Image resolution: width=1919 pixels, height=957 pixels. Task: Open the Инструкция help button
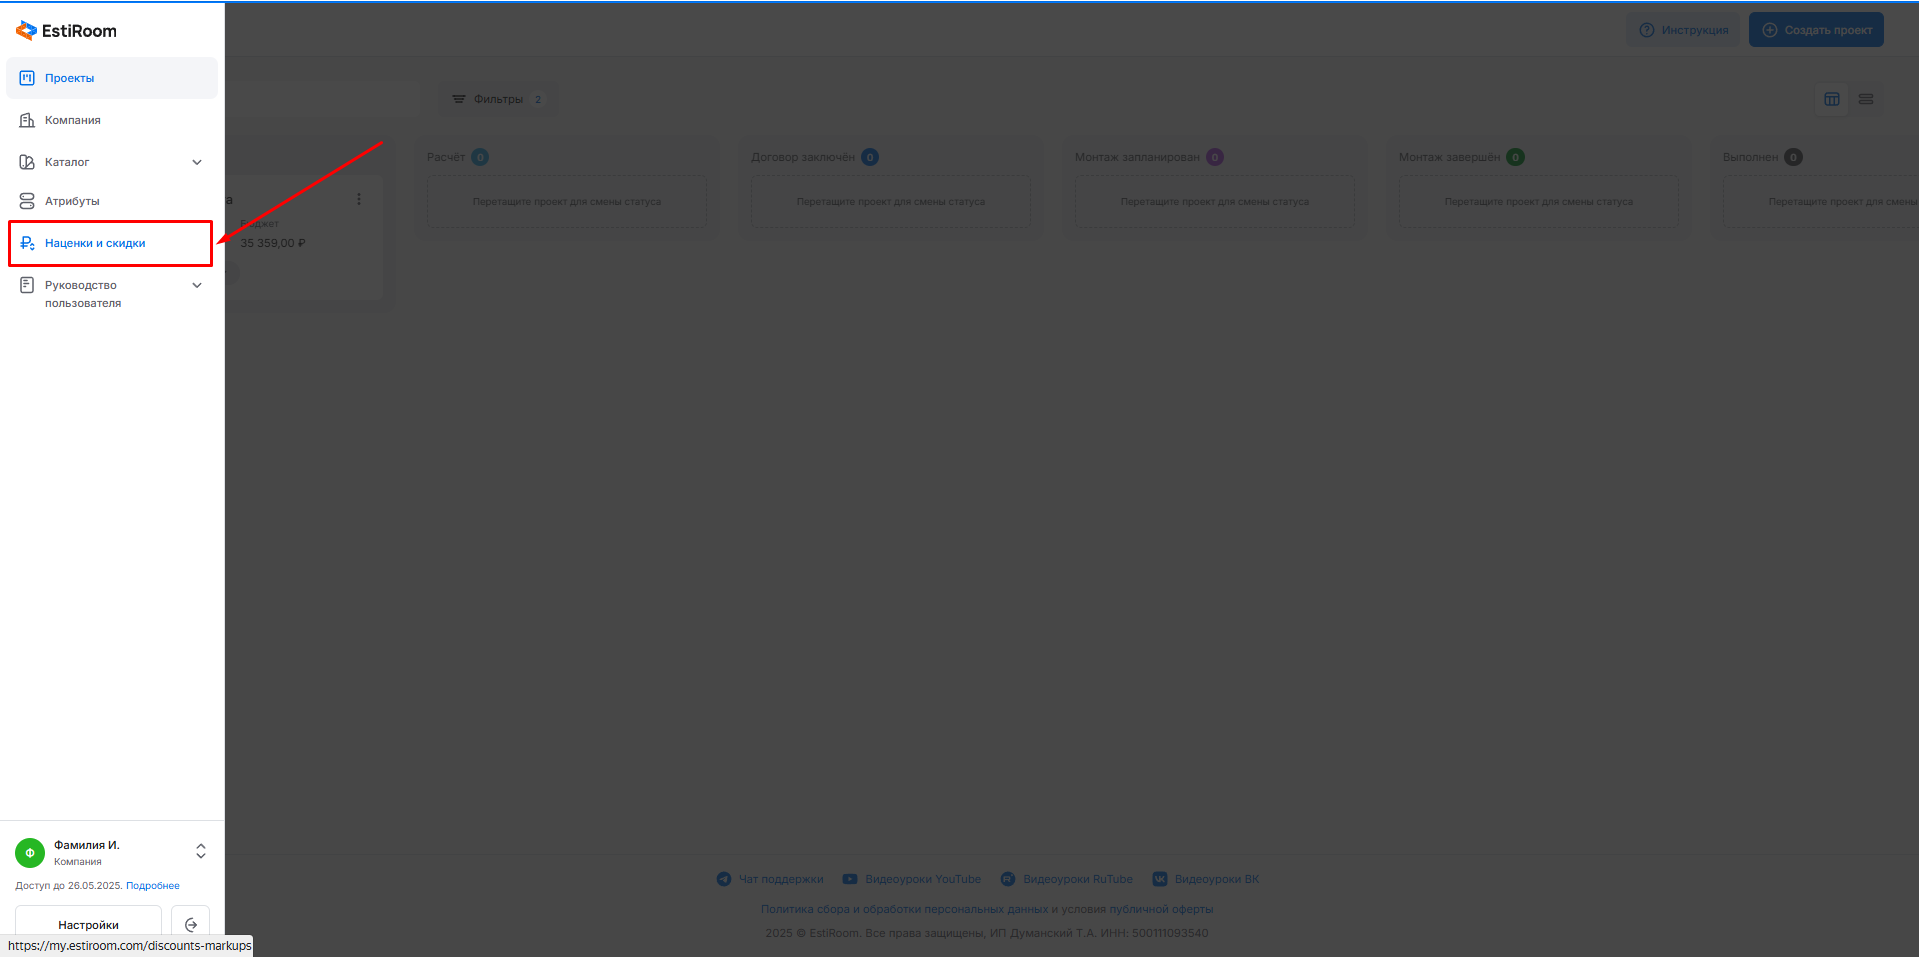(x=1684, y=30)
